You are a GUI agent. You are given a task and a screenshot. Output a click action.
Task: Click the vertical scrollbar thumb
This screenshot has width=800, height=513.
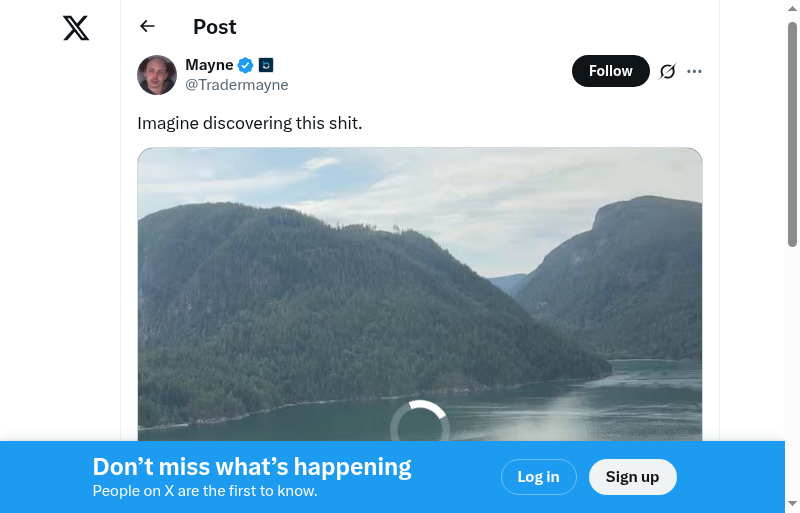tap(792, 130)
